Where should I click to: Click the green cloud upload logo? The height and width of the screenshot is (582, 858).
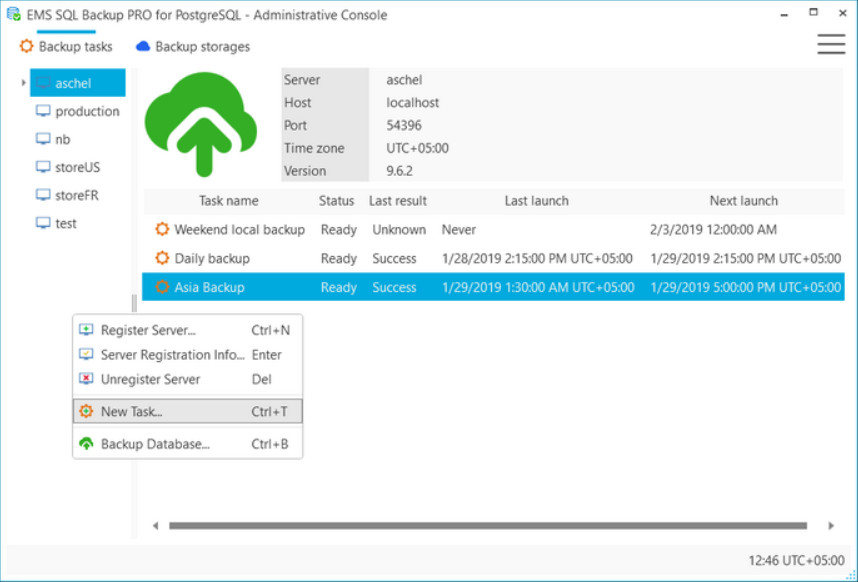201,125
